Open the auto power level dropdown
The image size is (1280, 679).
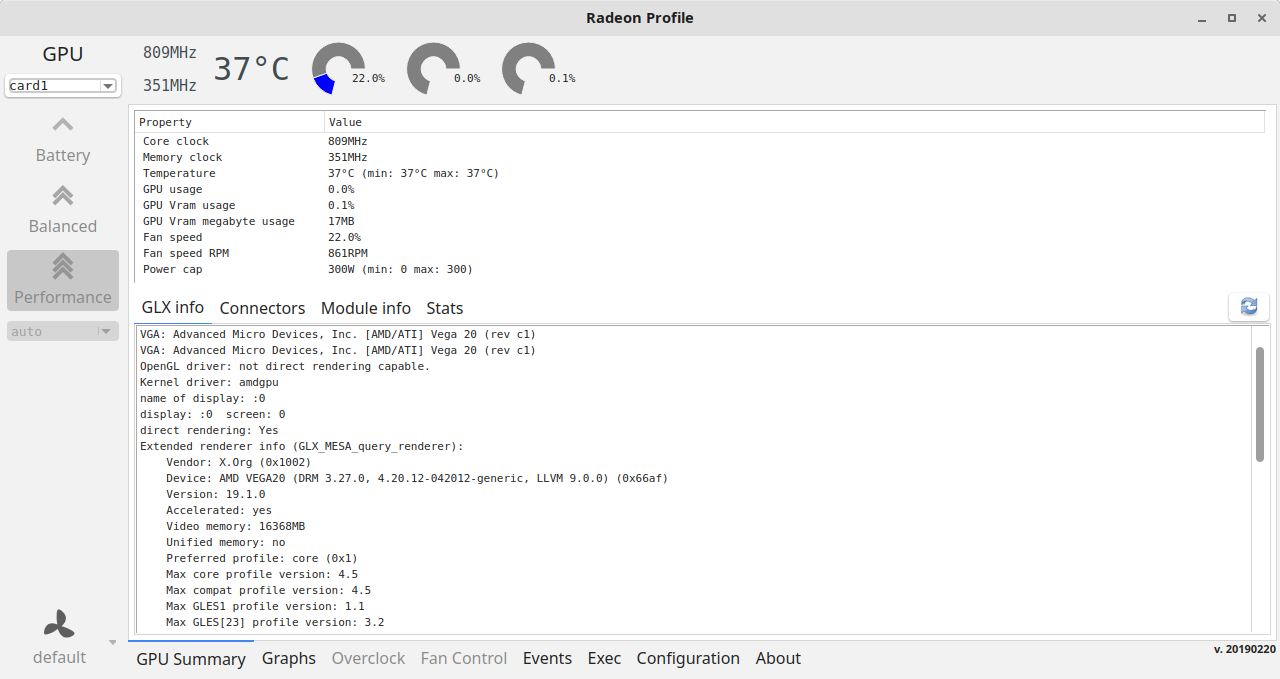[63, 331]
